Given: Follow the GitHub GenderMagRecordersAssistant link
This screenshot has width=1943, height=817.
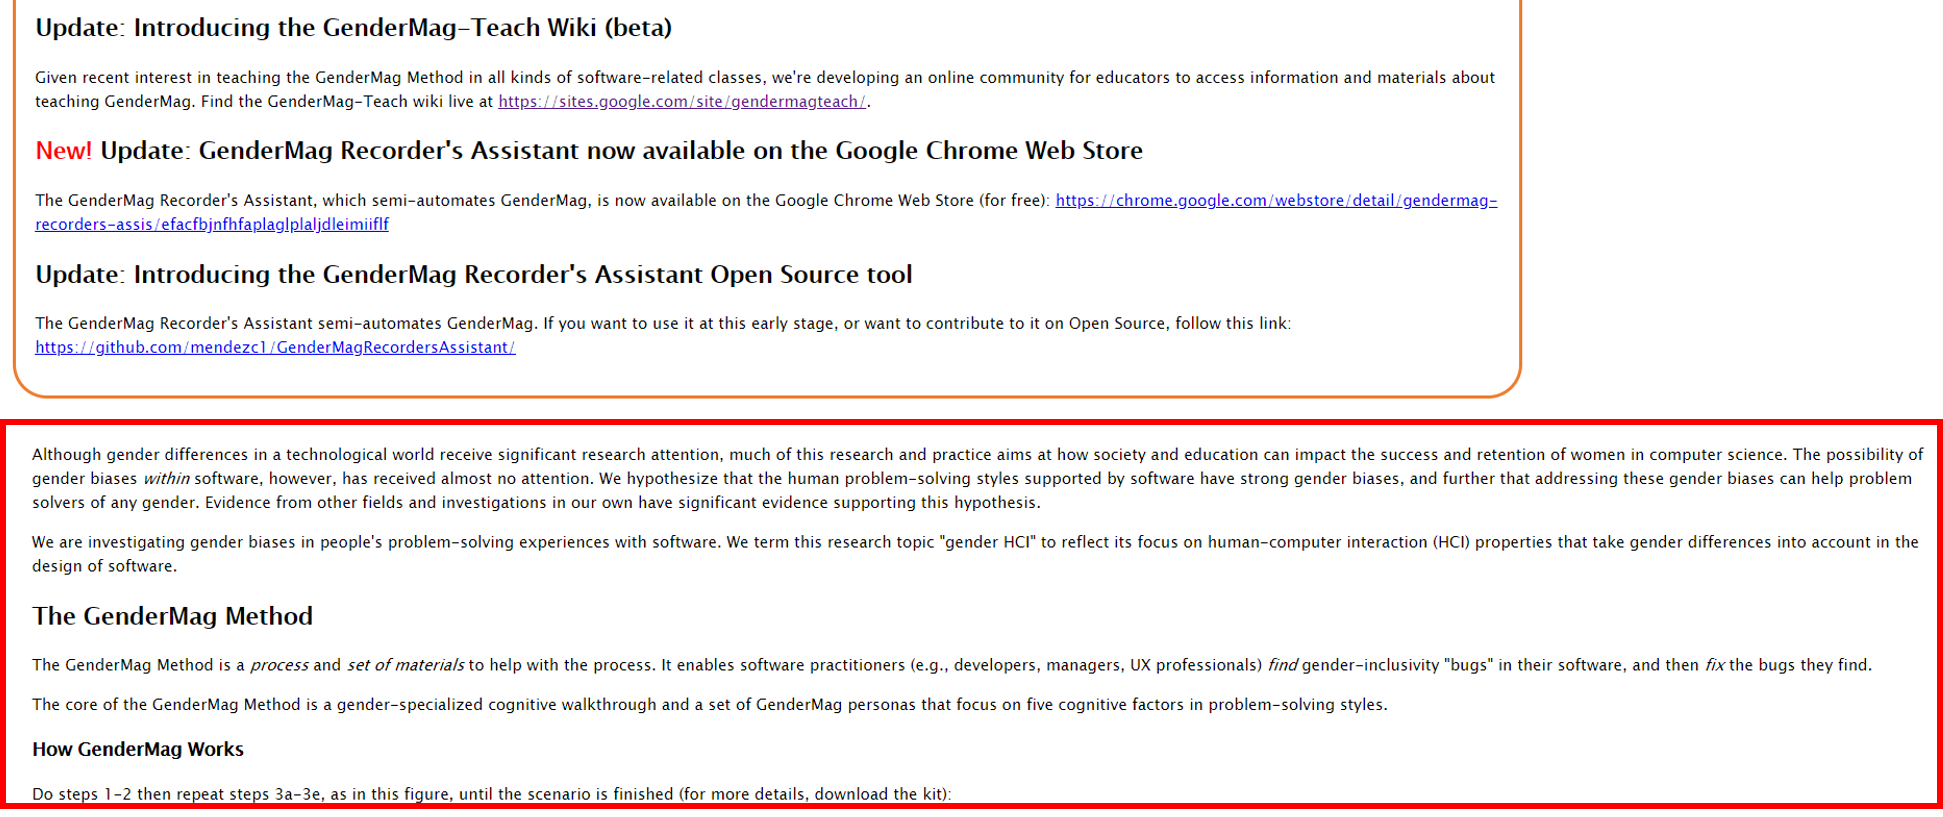Looking at the screenshot, I should (x=275, y=348).
